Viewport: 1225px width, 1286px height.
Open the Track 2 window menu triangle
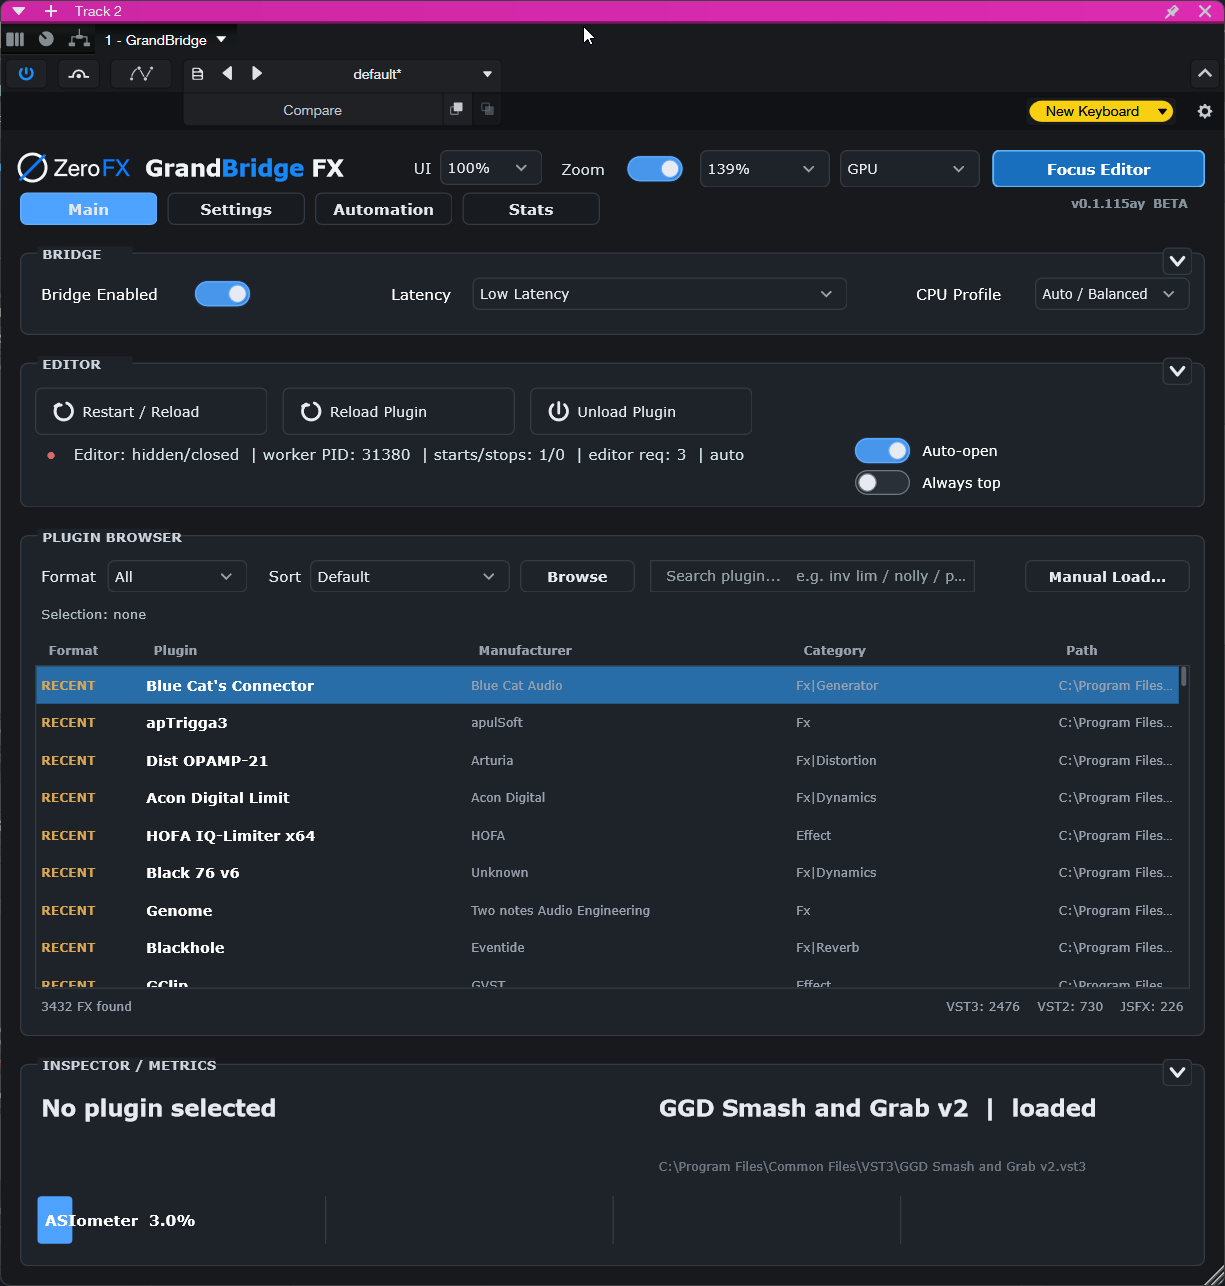click(18, 11)
